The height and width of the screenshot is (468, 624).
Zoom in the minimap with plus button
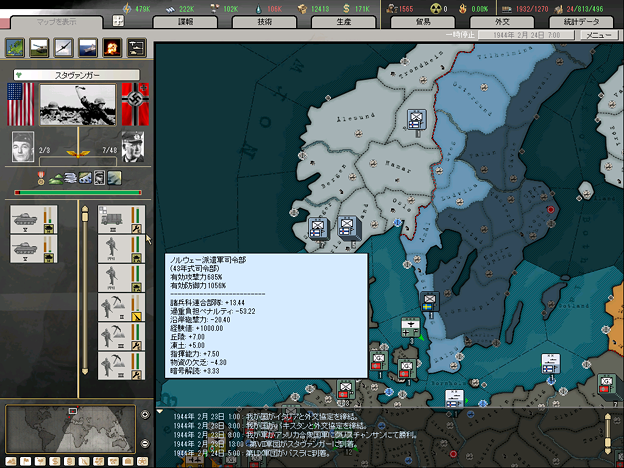click(145, 414)
